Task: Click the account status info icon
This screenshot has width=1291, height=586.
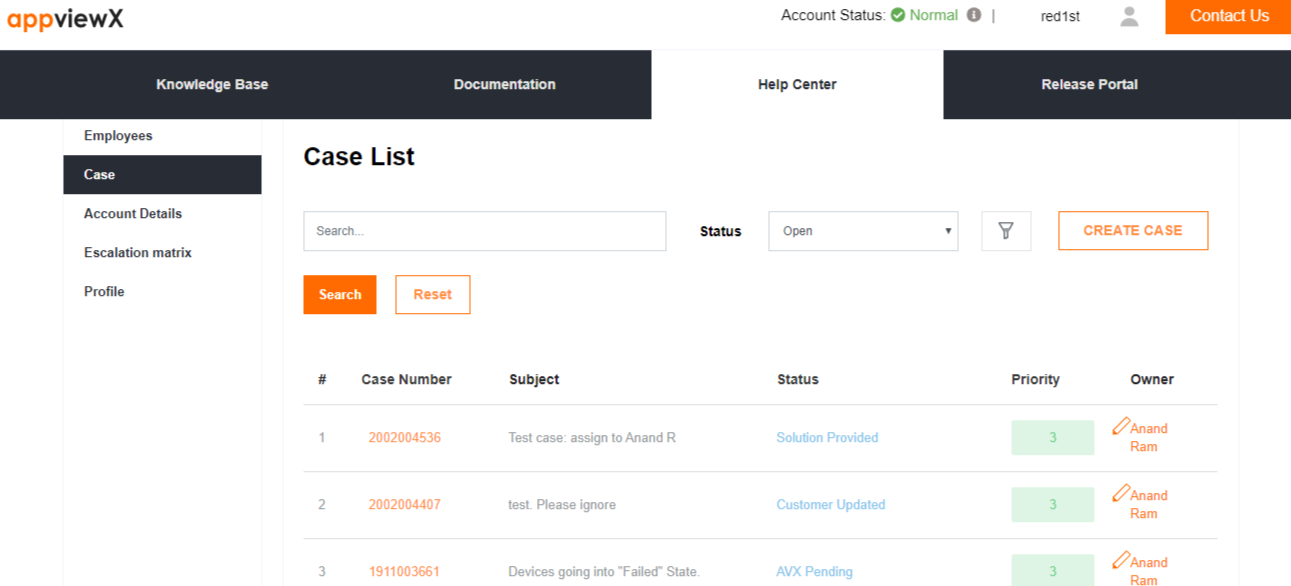Action: 974,15
